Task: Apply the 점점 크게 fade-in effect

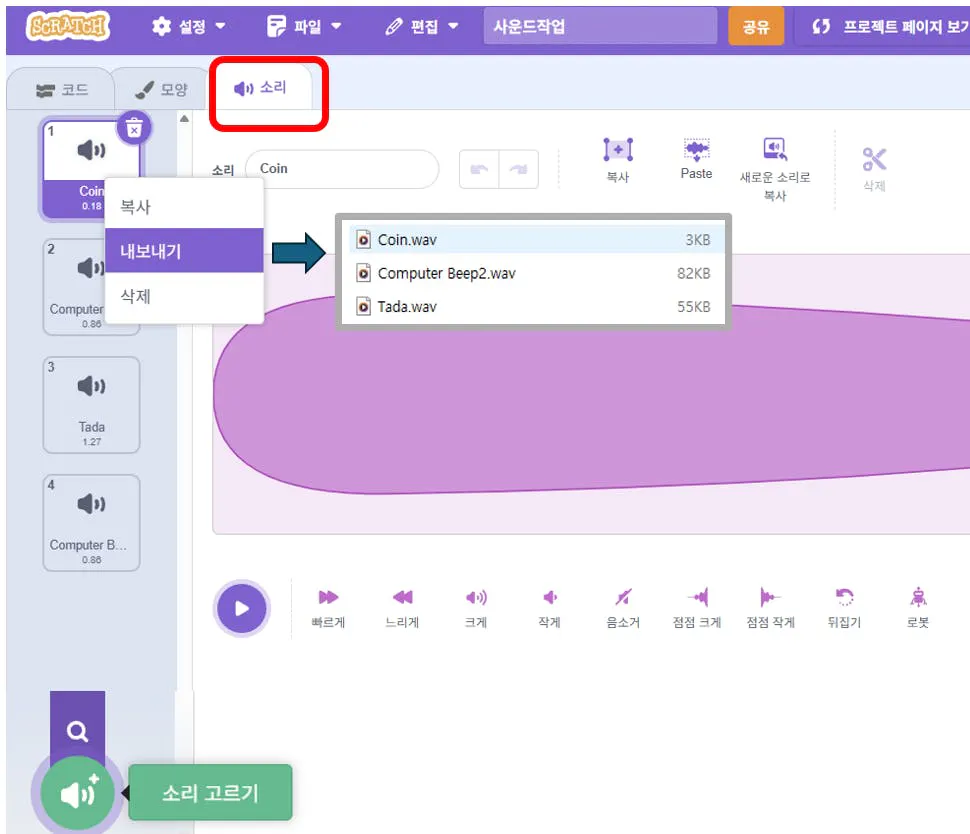Action: coord(696,605)
